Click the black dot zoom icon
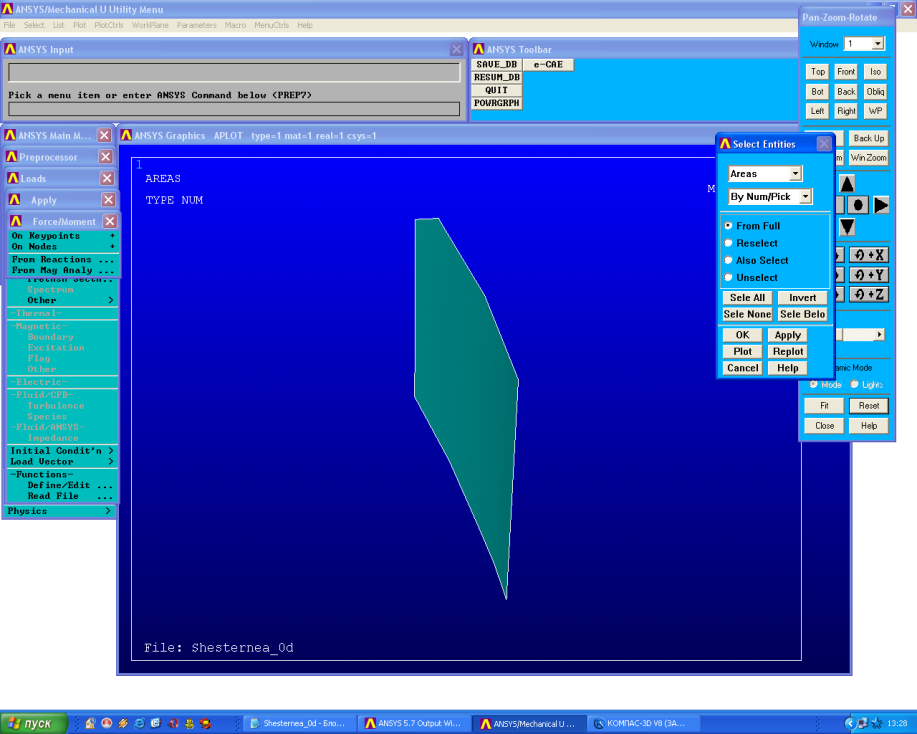Screen dimensions: 917x734 point(858,205)
